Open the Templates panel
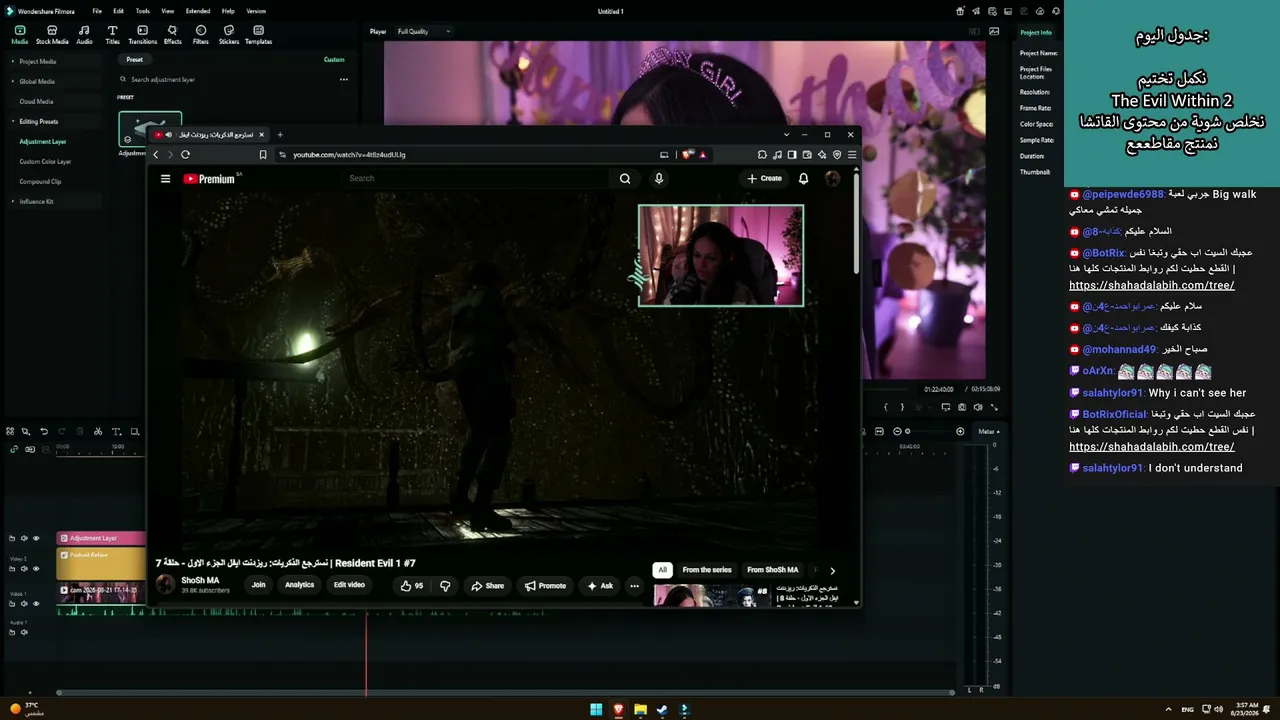The image size is (1280, 720). click(258, 35)
